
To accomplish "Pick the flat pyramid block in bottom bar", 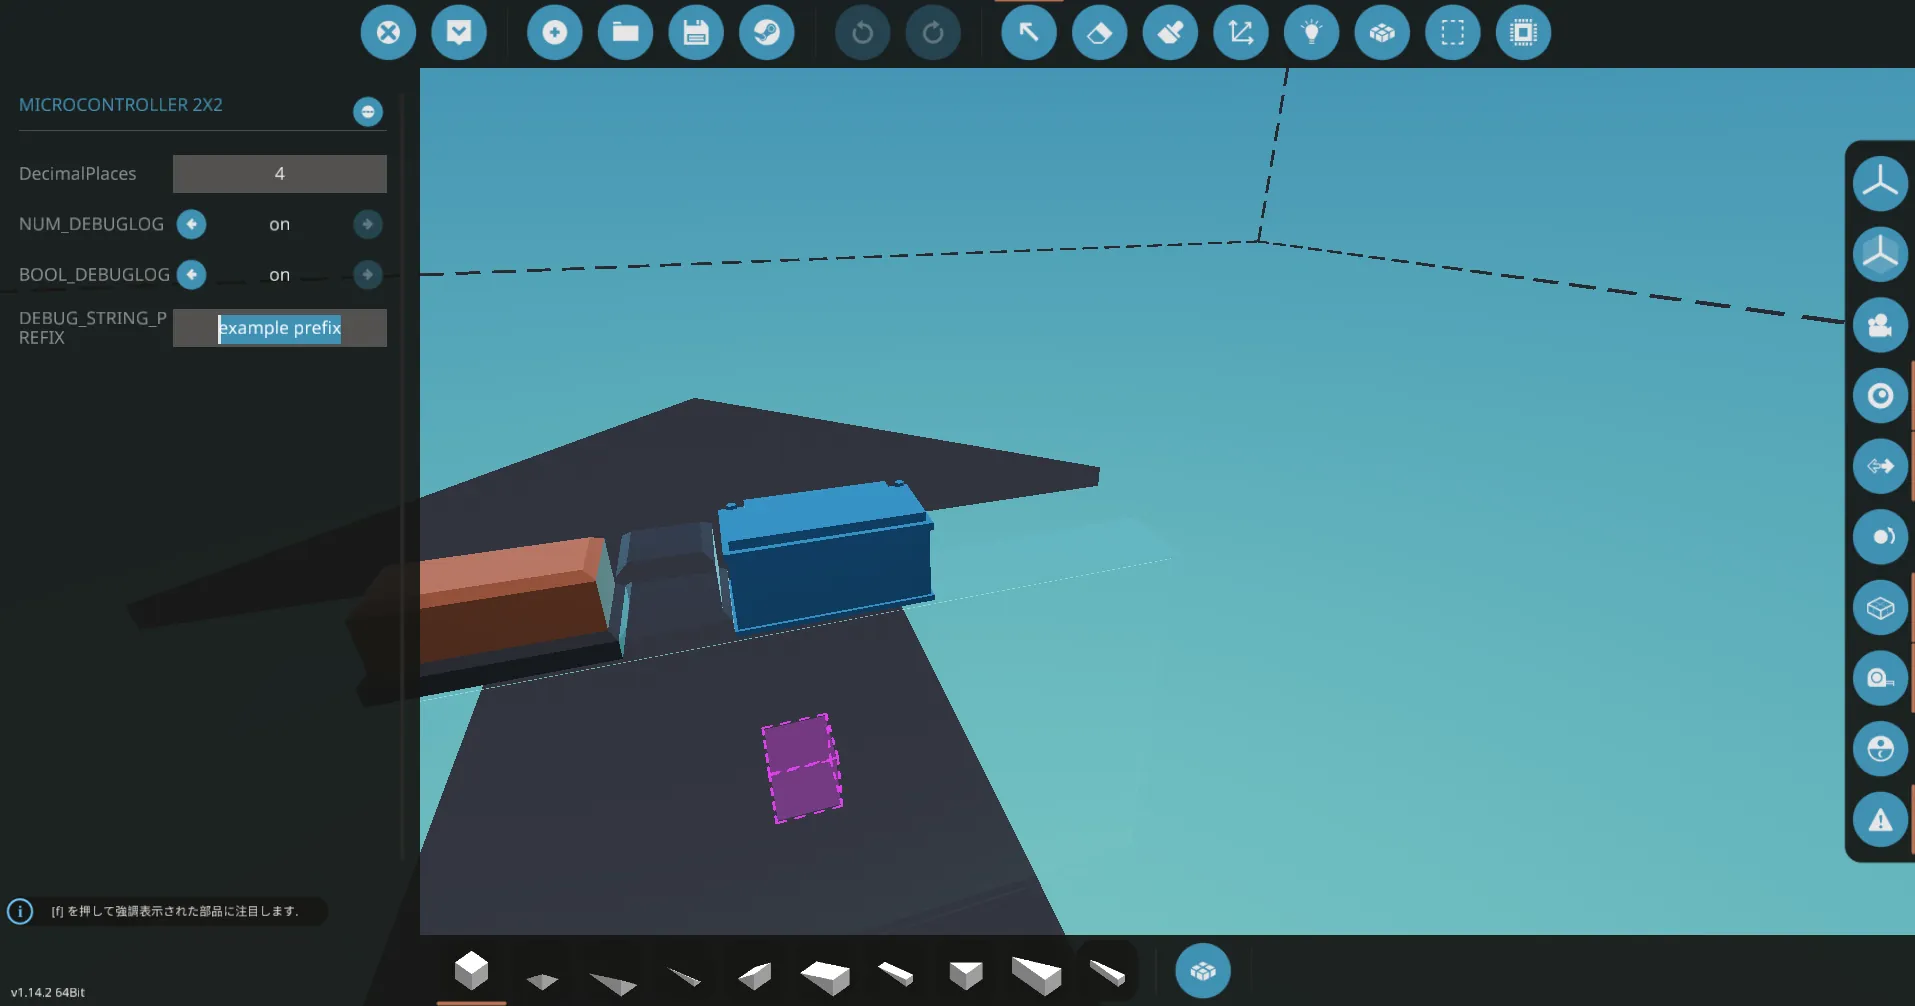I will click(x=542, y=980).
